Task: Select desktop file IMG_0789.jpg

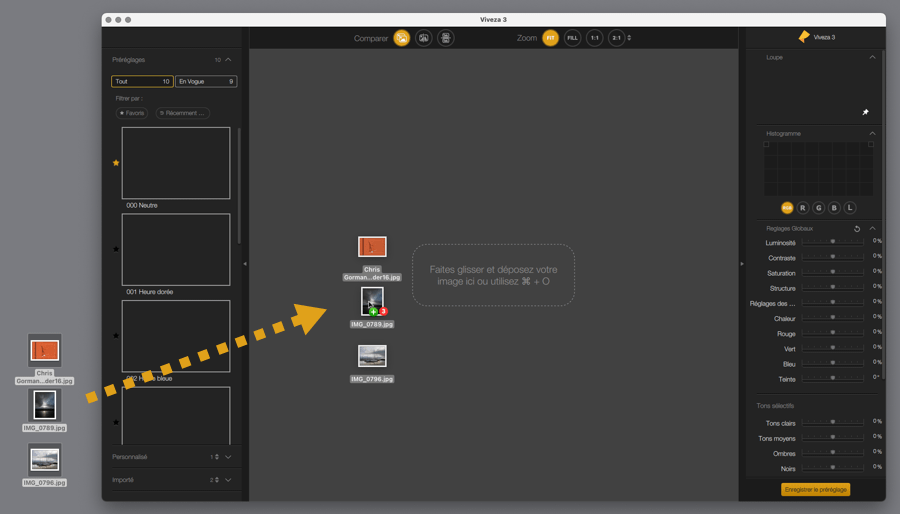Action: click(44, 410)
